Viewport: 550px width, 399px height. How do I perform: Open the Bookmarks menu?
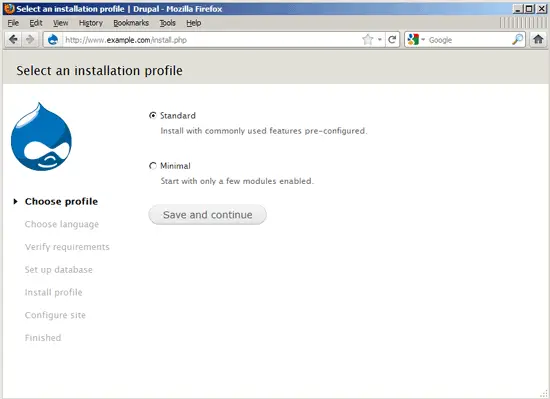click(131, 23)
